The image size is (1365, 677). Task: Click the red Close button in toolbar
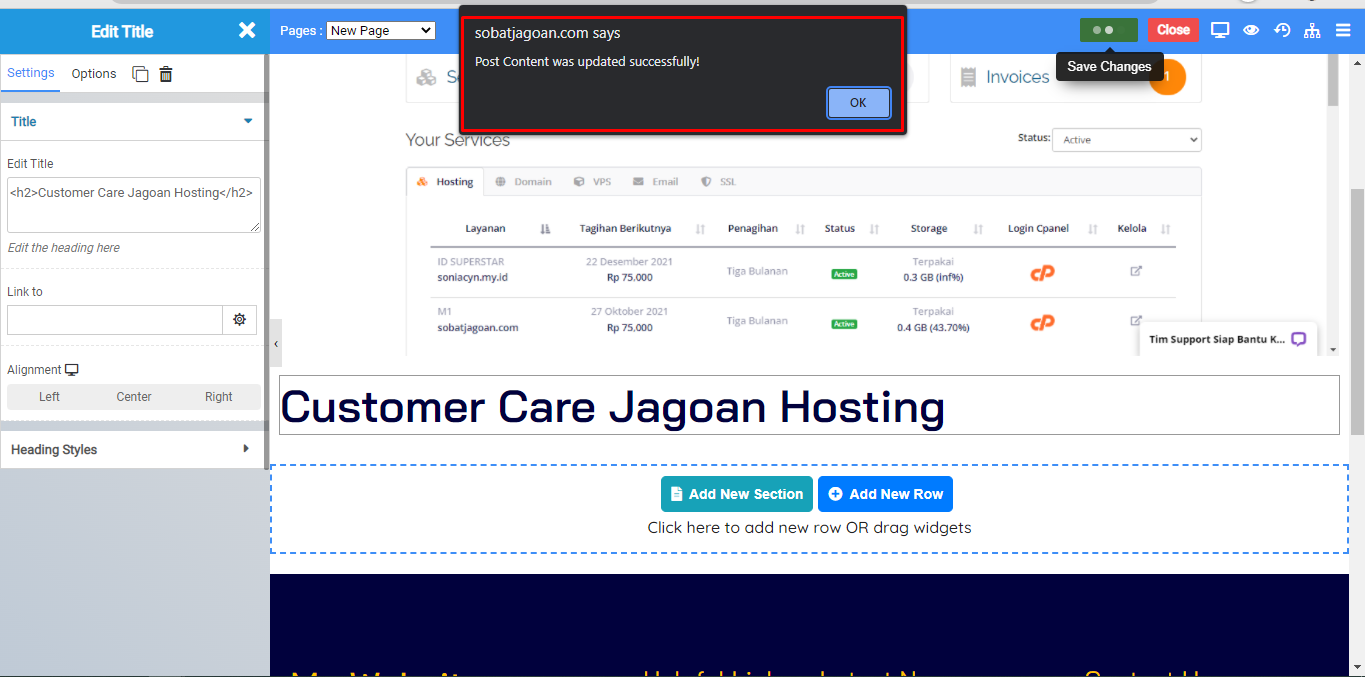point(1173,30)
